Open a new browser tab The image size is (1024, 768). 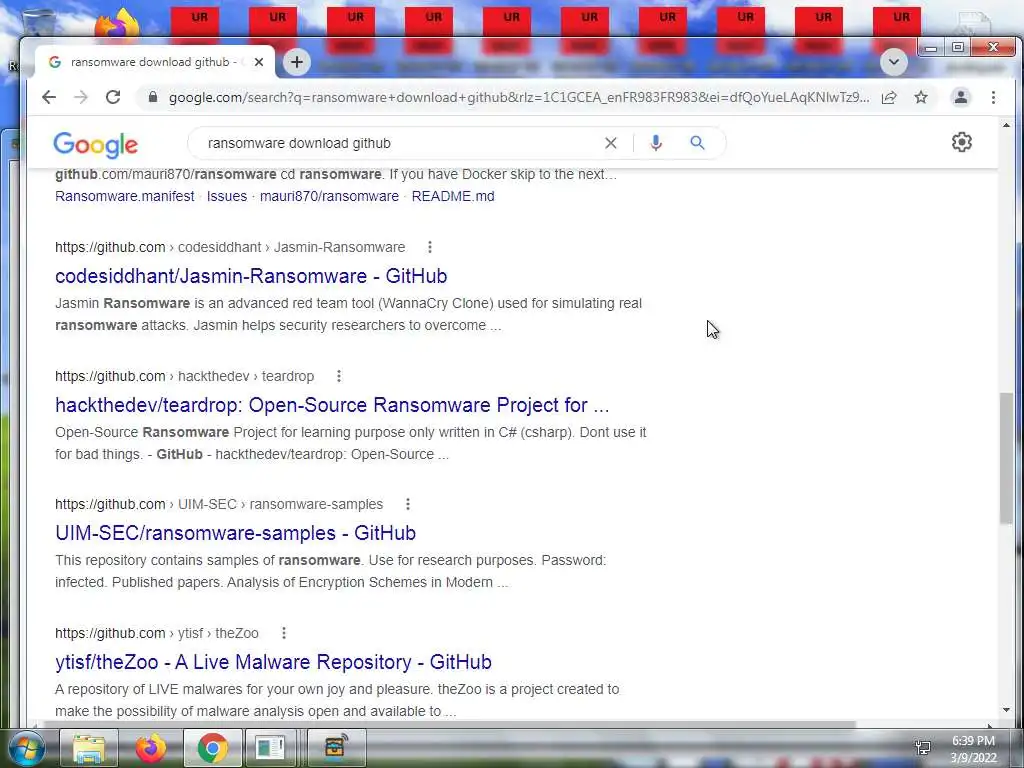point(296,62)
